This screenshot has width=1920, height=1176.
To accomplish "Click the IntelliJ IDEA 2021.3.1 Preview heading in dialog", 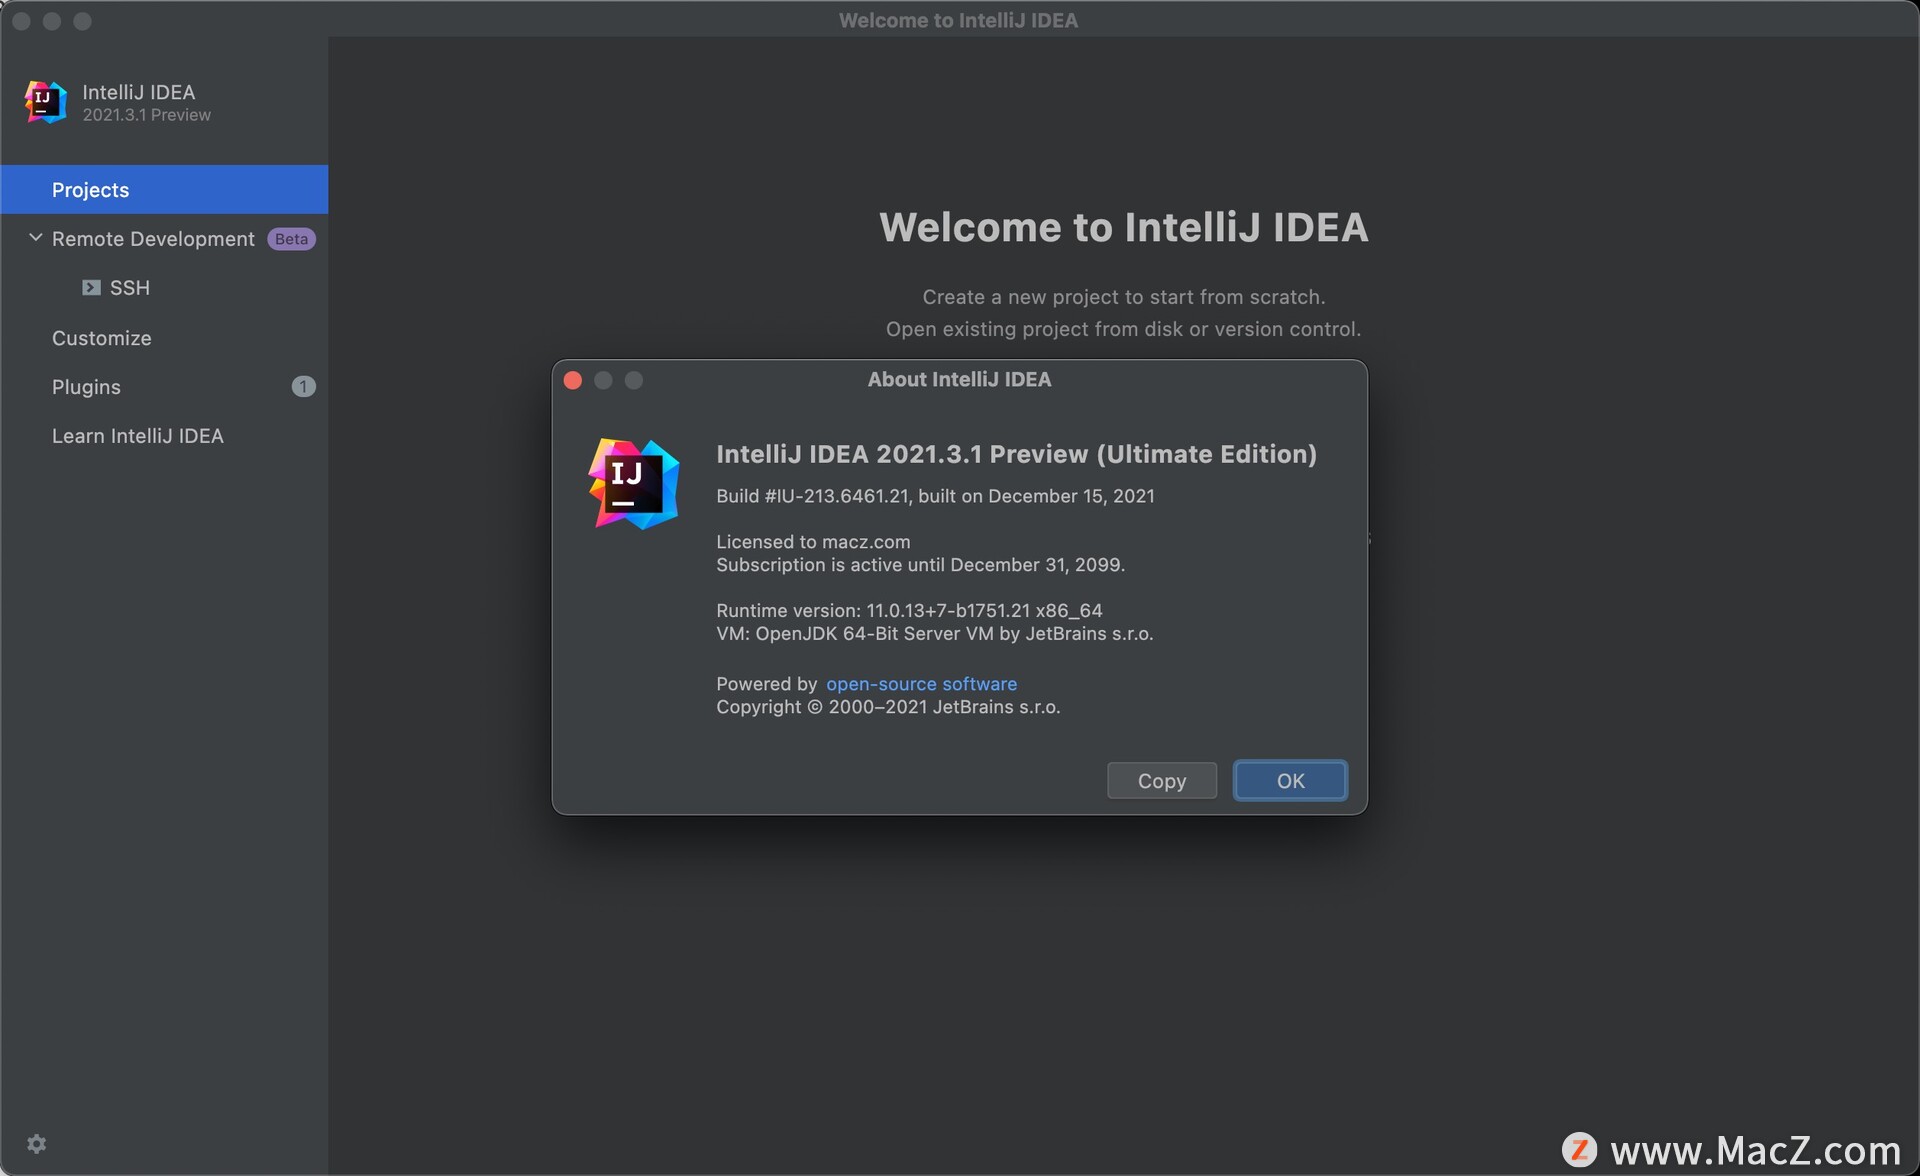I will tap(1016, 454).
